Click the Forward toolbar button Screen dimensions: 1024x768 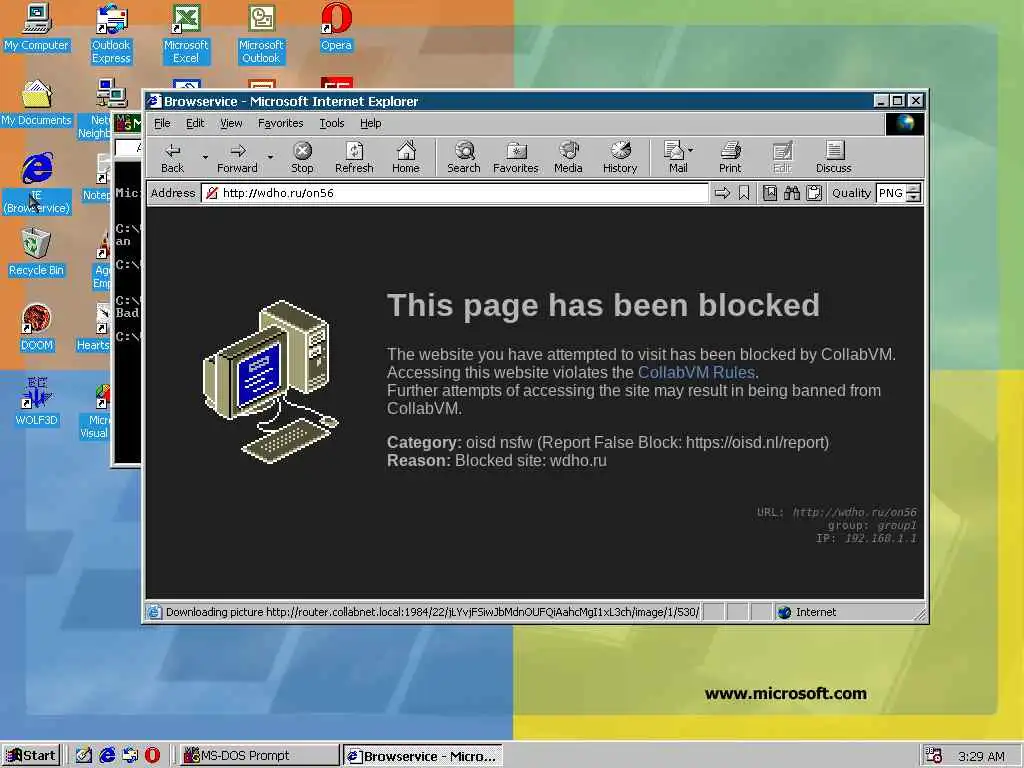(x=237, y=157)
